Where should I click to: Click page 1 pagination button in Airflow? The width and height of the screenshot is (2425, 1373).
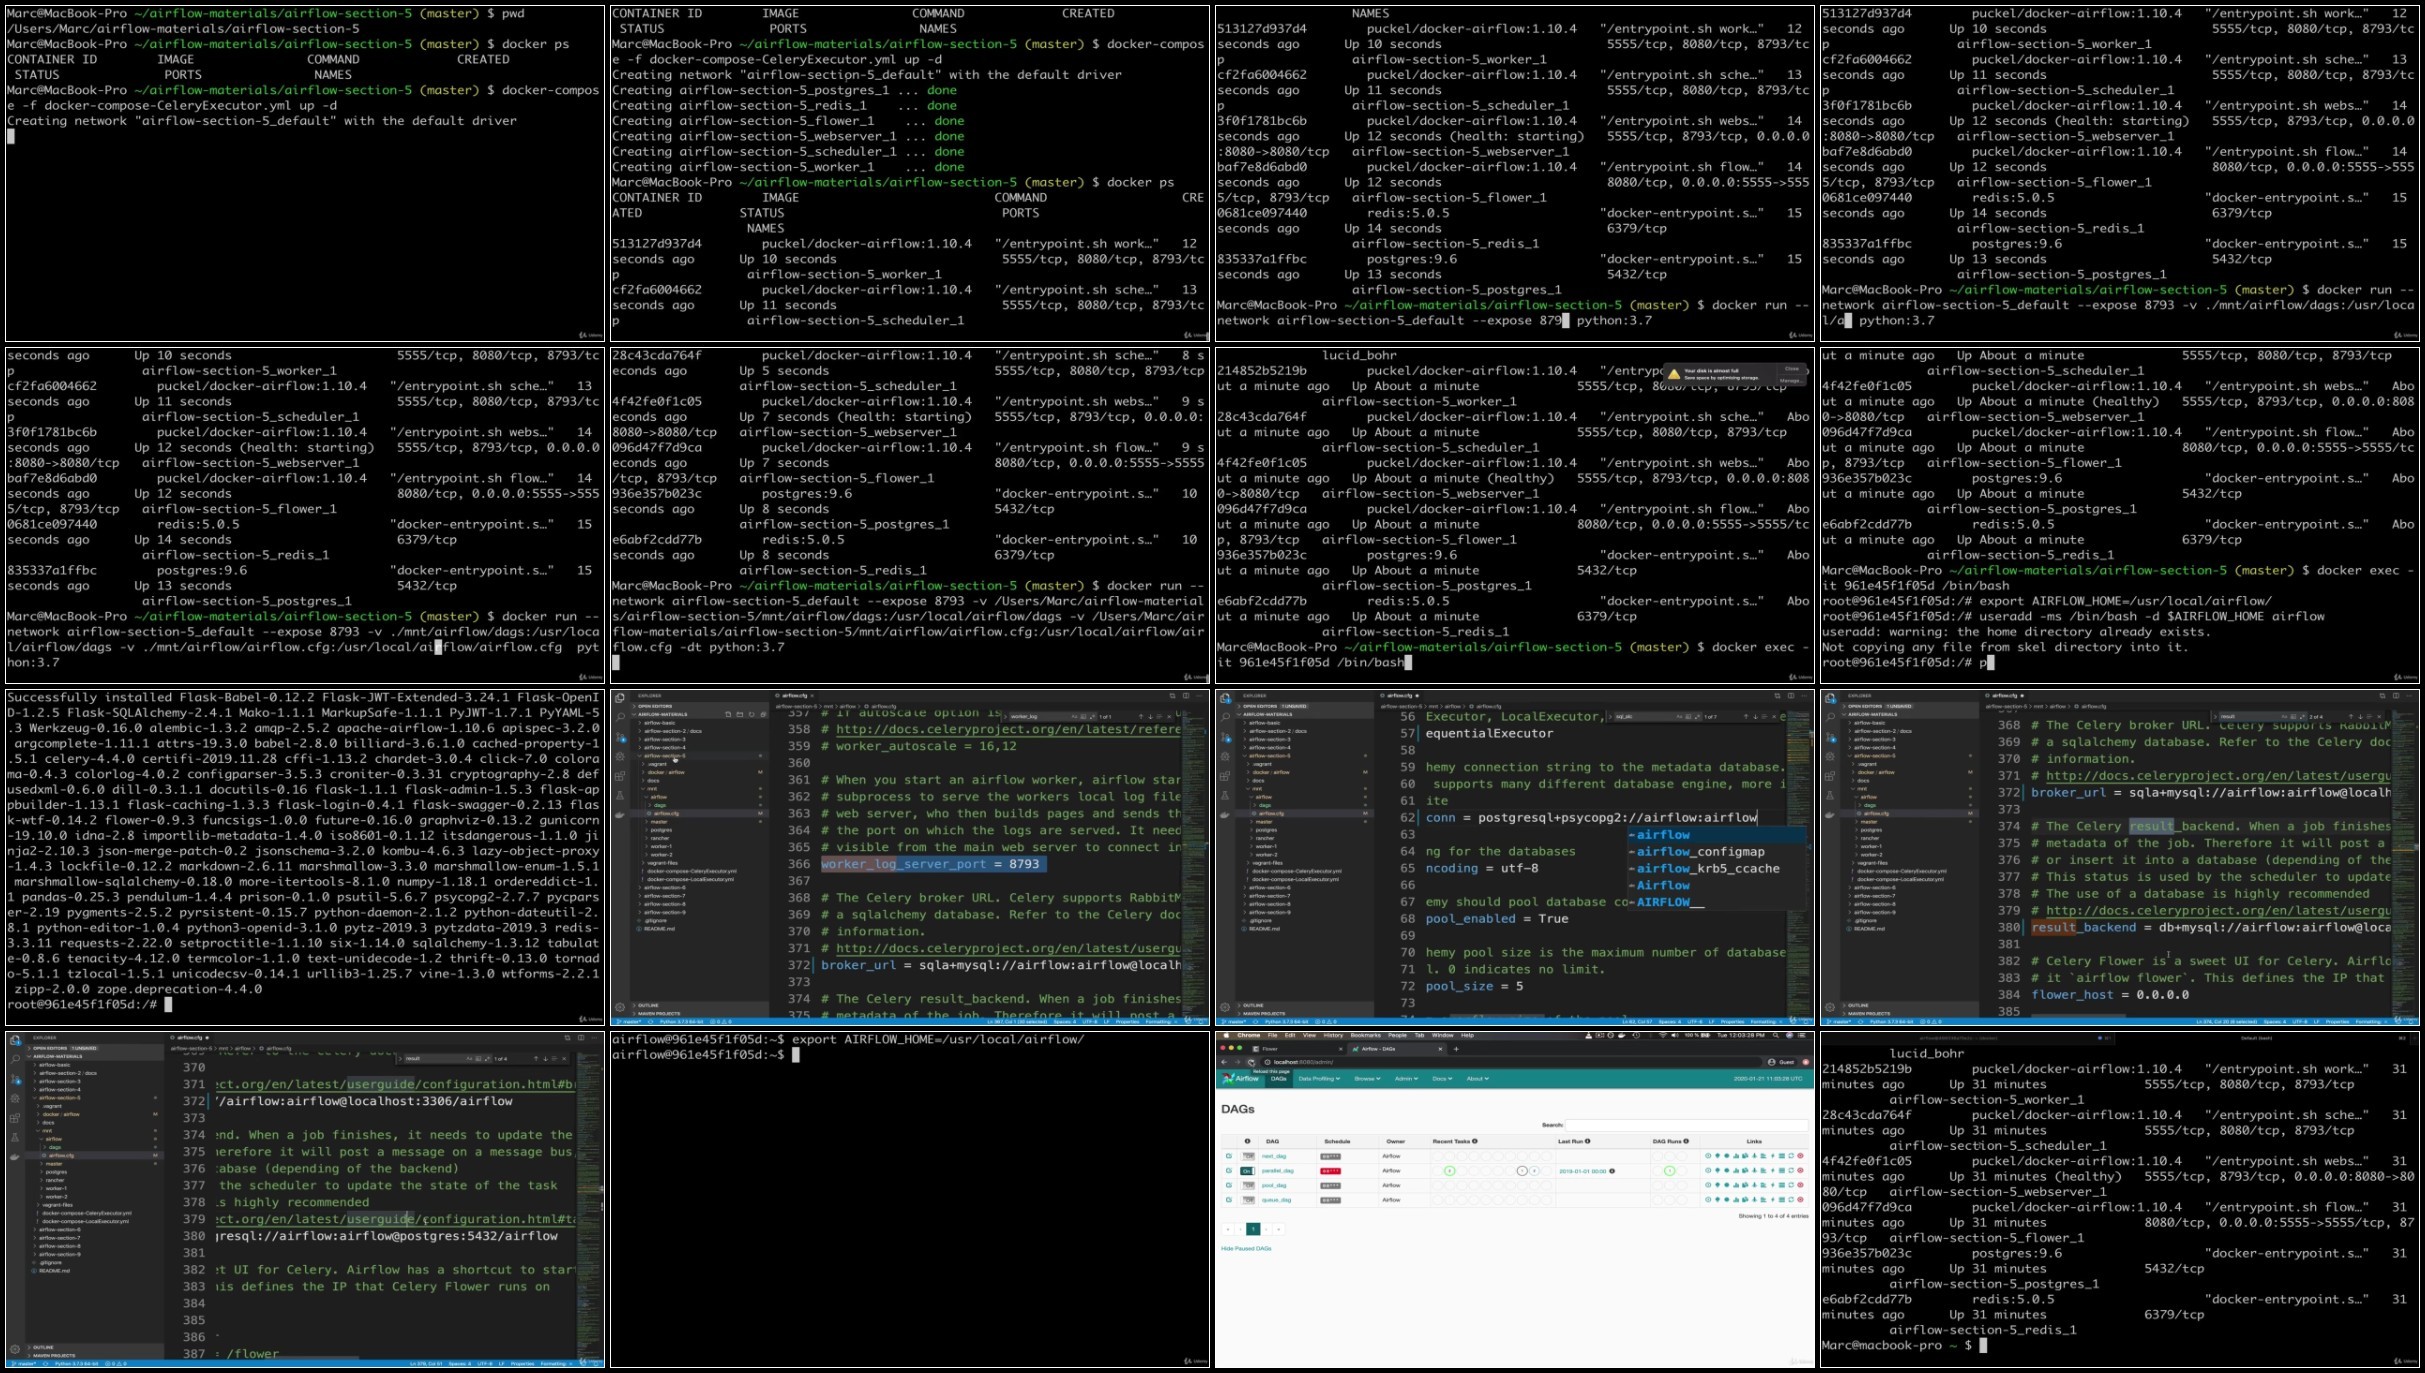pyautogui.click(x=1253, y=1229)
